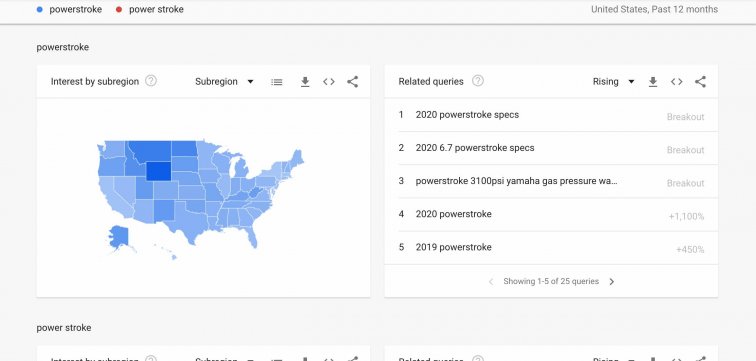The width and height of the screenshot is (756, 361).
Task: Share the Interest by subregion card
Action: click(352, 82)
